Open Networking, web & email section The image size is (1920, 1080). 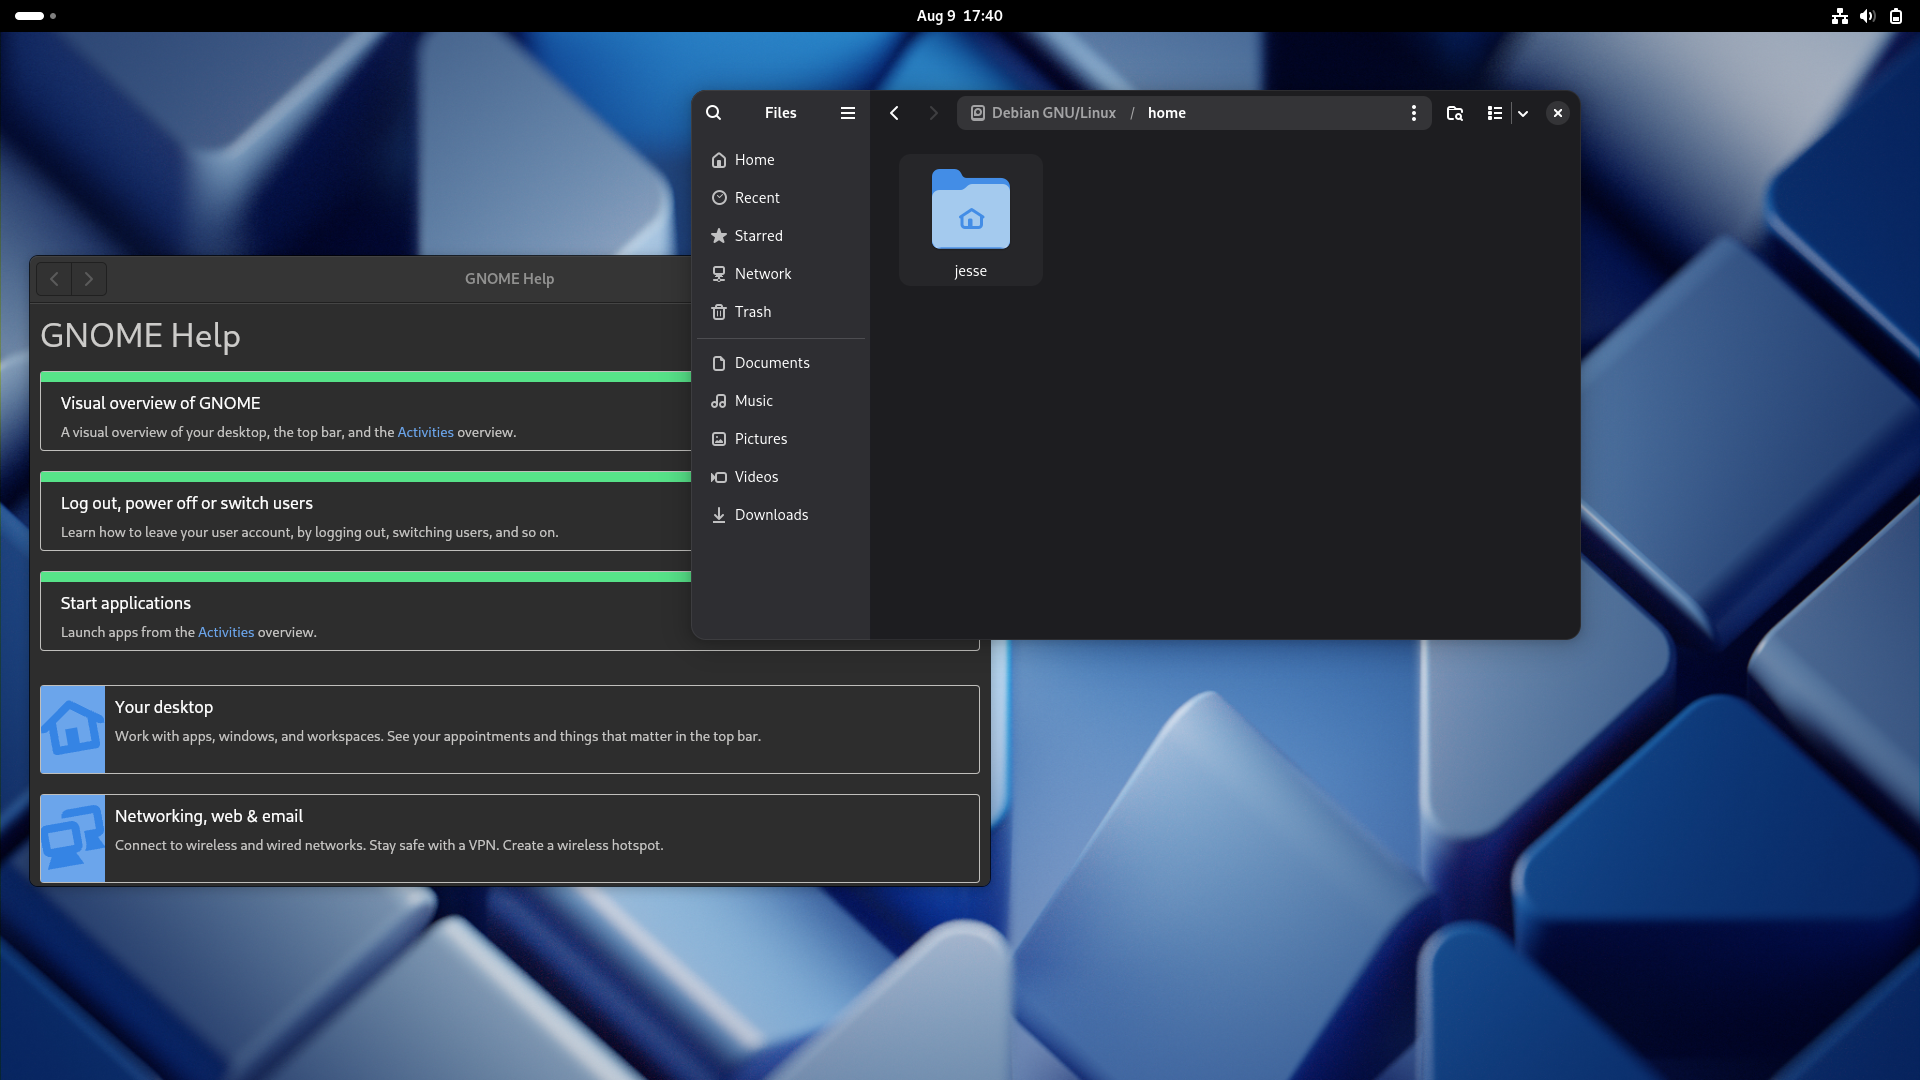pos(509,838)
